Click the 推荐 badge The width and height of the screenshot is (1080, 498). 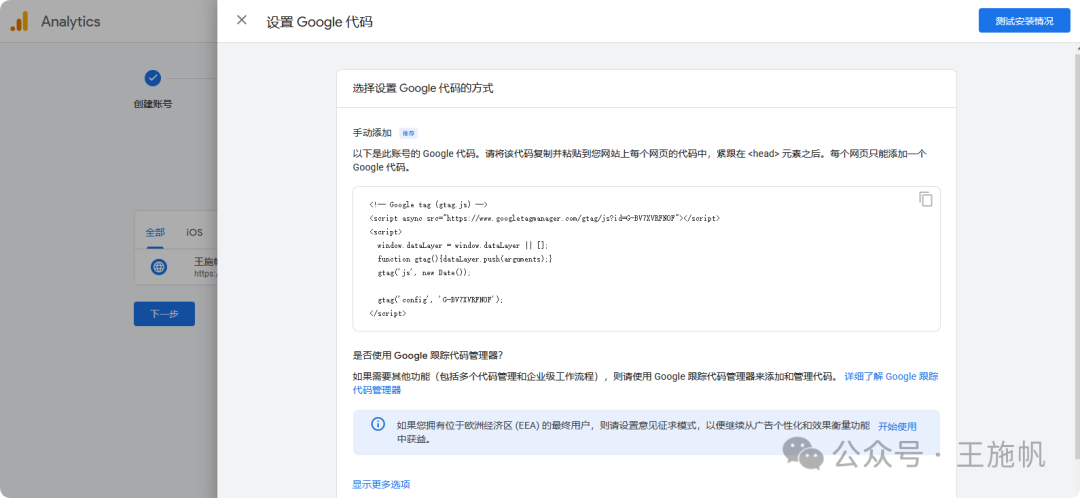point(409,133)
